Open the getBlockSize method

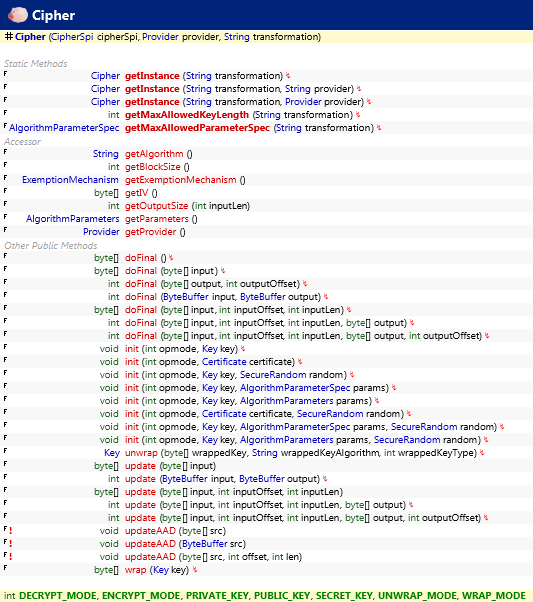point(152,167)
